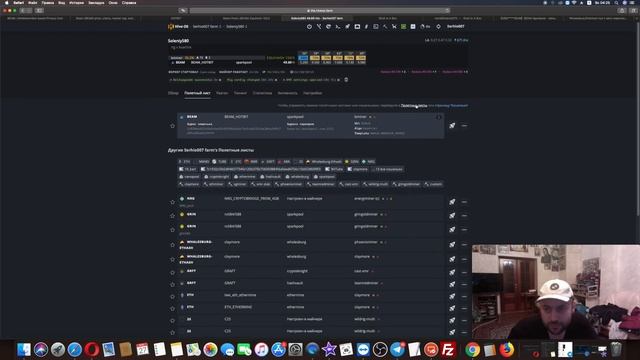Open options menu for ETH_ETHERMINE row
Image resolution: width=640 pixels, height=360 pixels.
coord(464,308)
